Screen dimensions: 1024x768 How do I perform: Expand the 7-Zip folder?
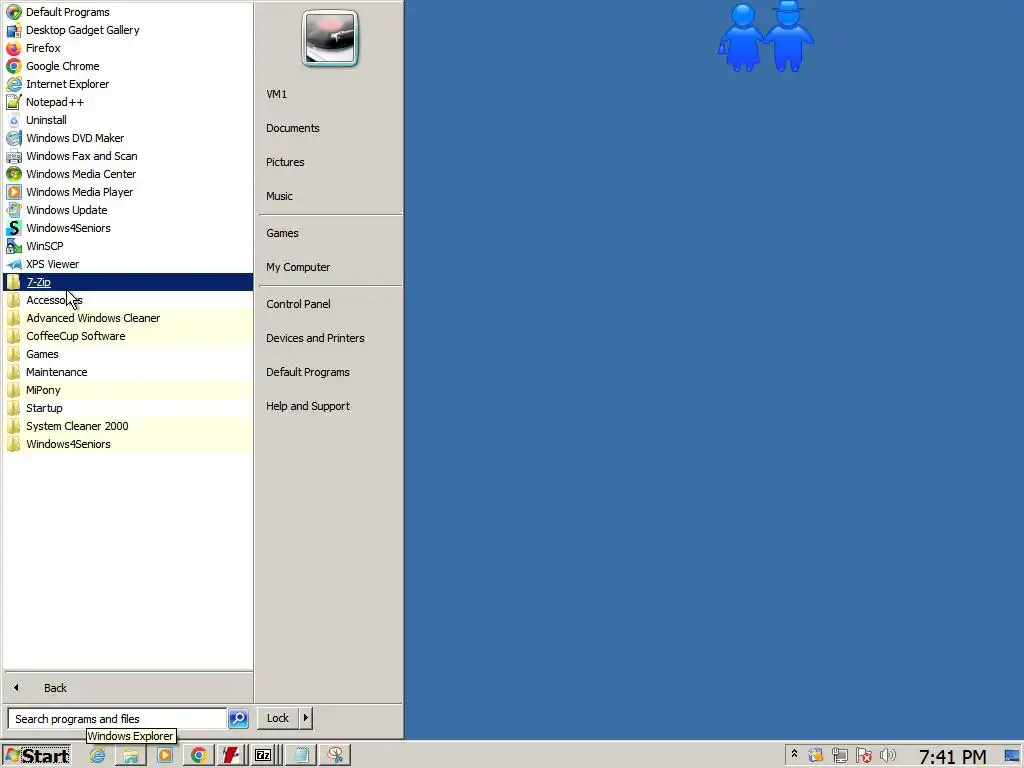point(128,282)
